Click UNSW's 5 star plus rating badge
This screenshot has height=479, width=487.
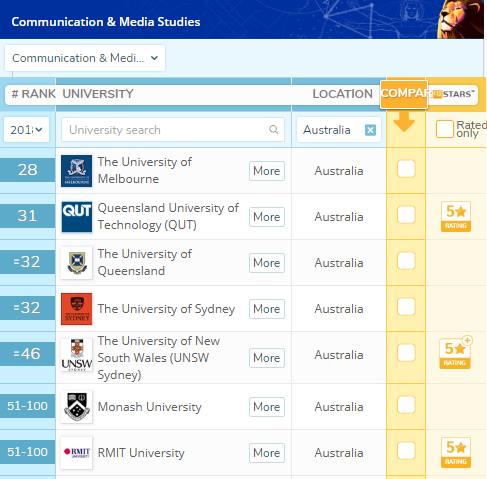click(455, 353)
